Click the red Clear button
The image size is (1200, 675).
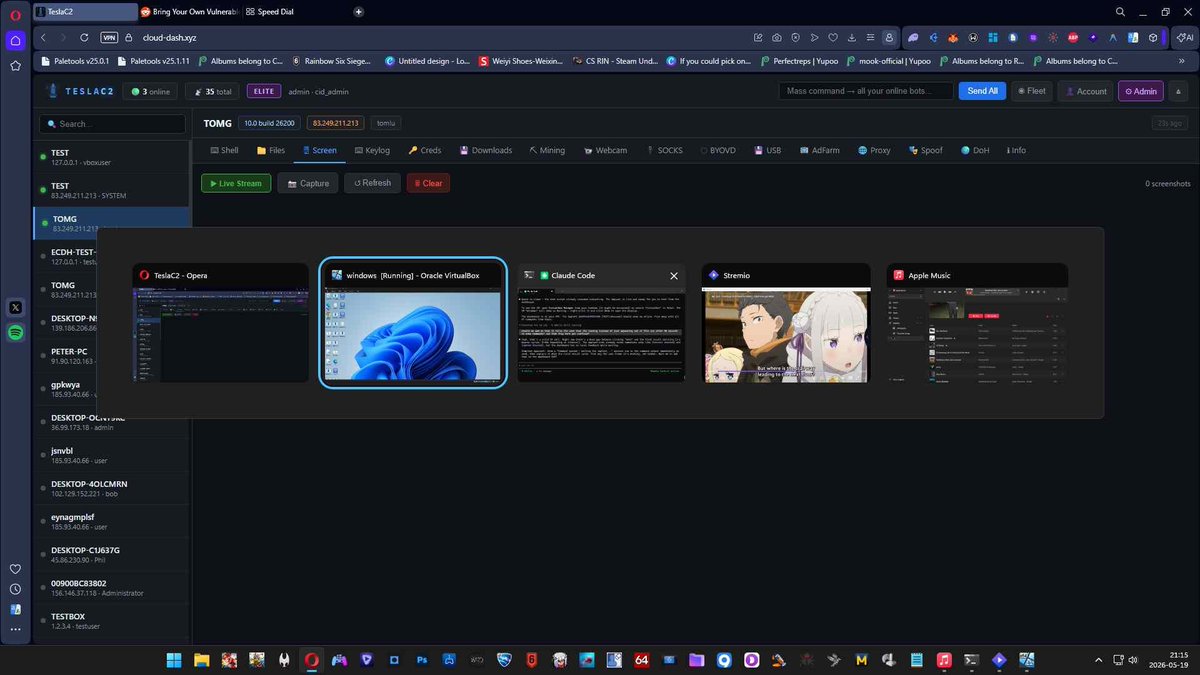pyautogui.click(x=428, y=183)
